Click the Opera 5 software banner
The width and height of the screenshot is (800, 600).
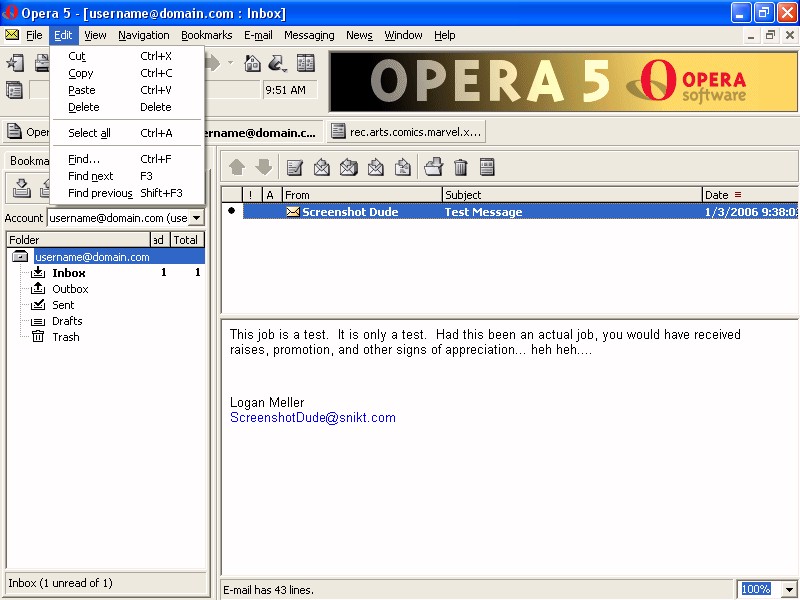[x=564, y=82]
